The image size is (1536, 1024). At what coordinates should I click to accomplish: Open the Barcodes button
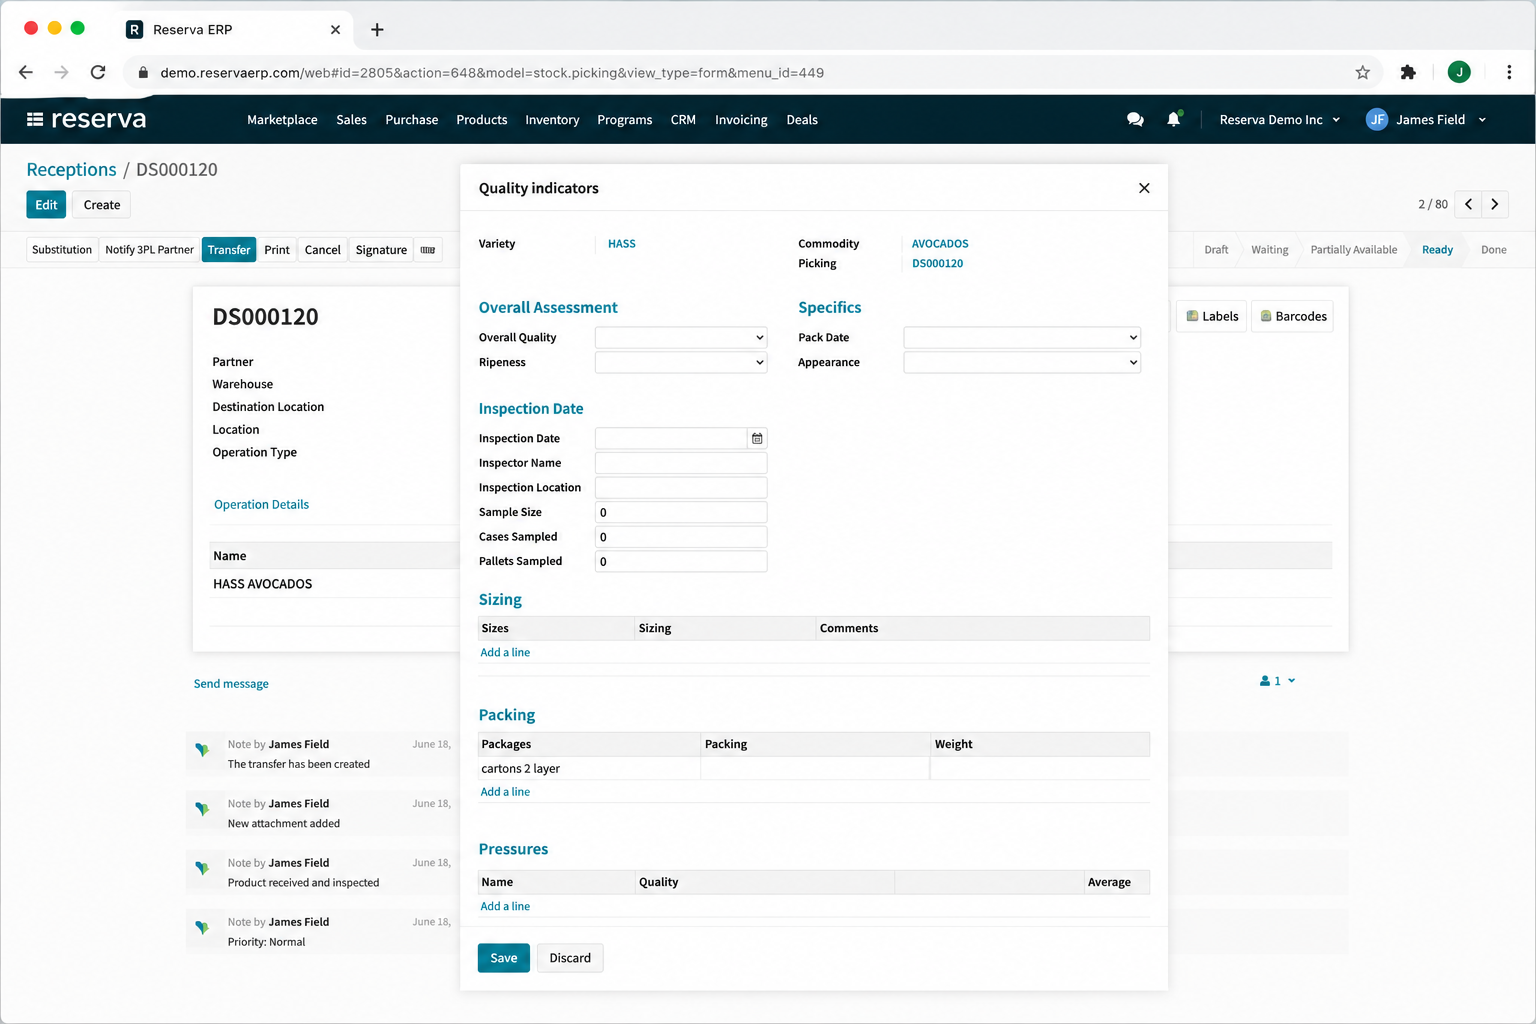click(x=1293, y=316)
